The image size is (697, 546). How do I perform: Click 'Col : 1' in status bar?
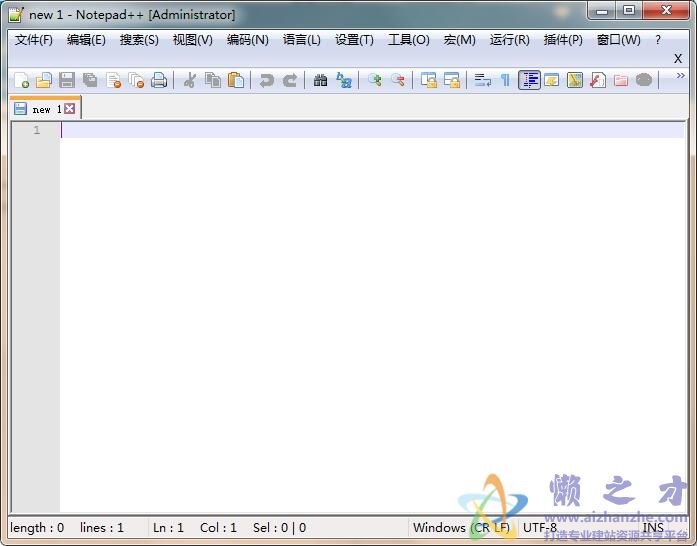point(218,528)
